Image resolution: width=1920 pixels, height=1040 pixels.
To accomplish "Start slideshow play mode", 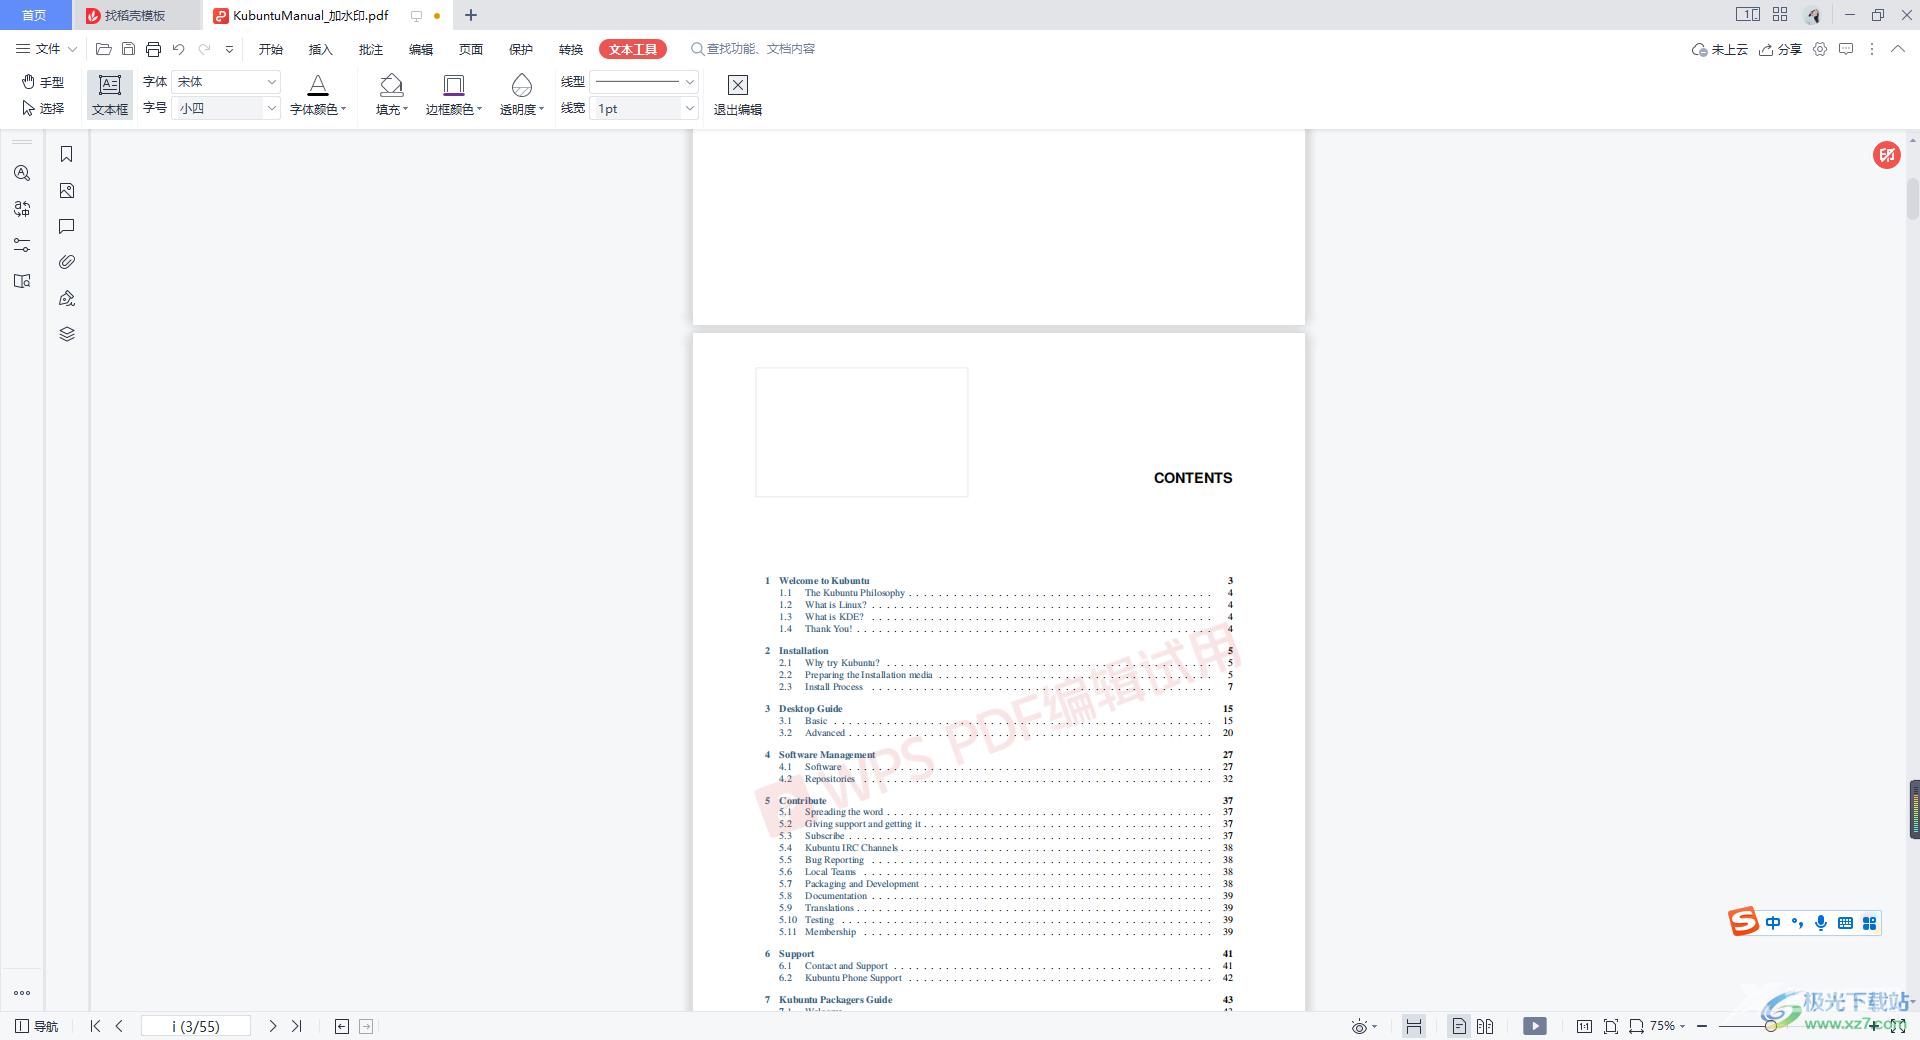I will click(1535, 1026).
